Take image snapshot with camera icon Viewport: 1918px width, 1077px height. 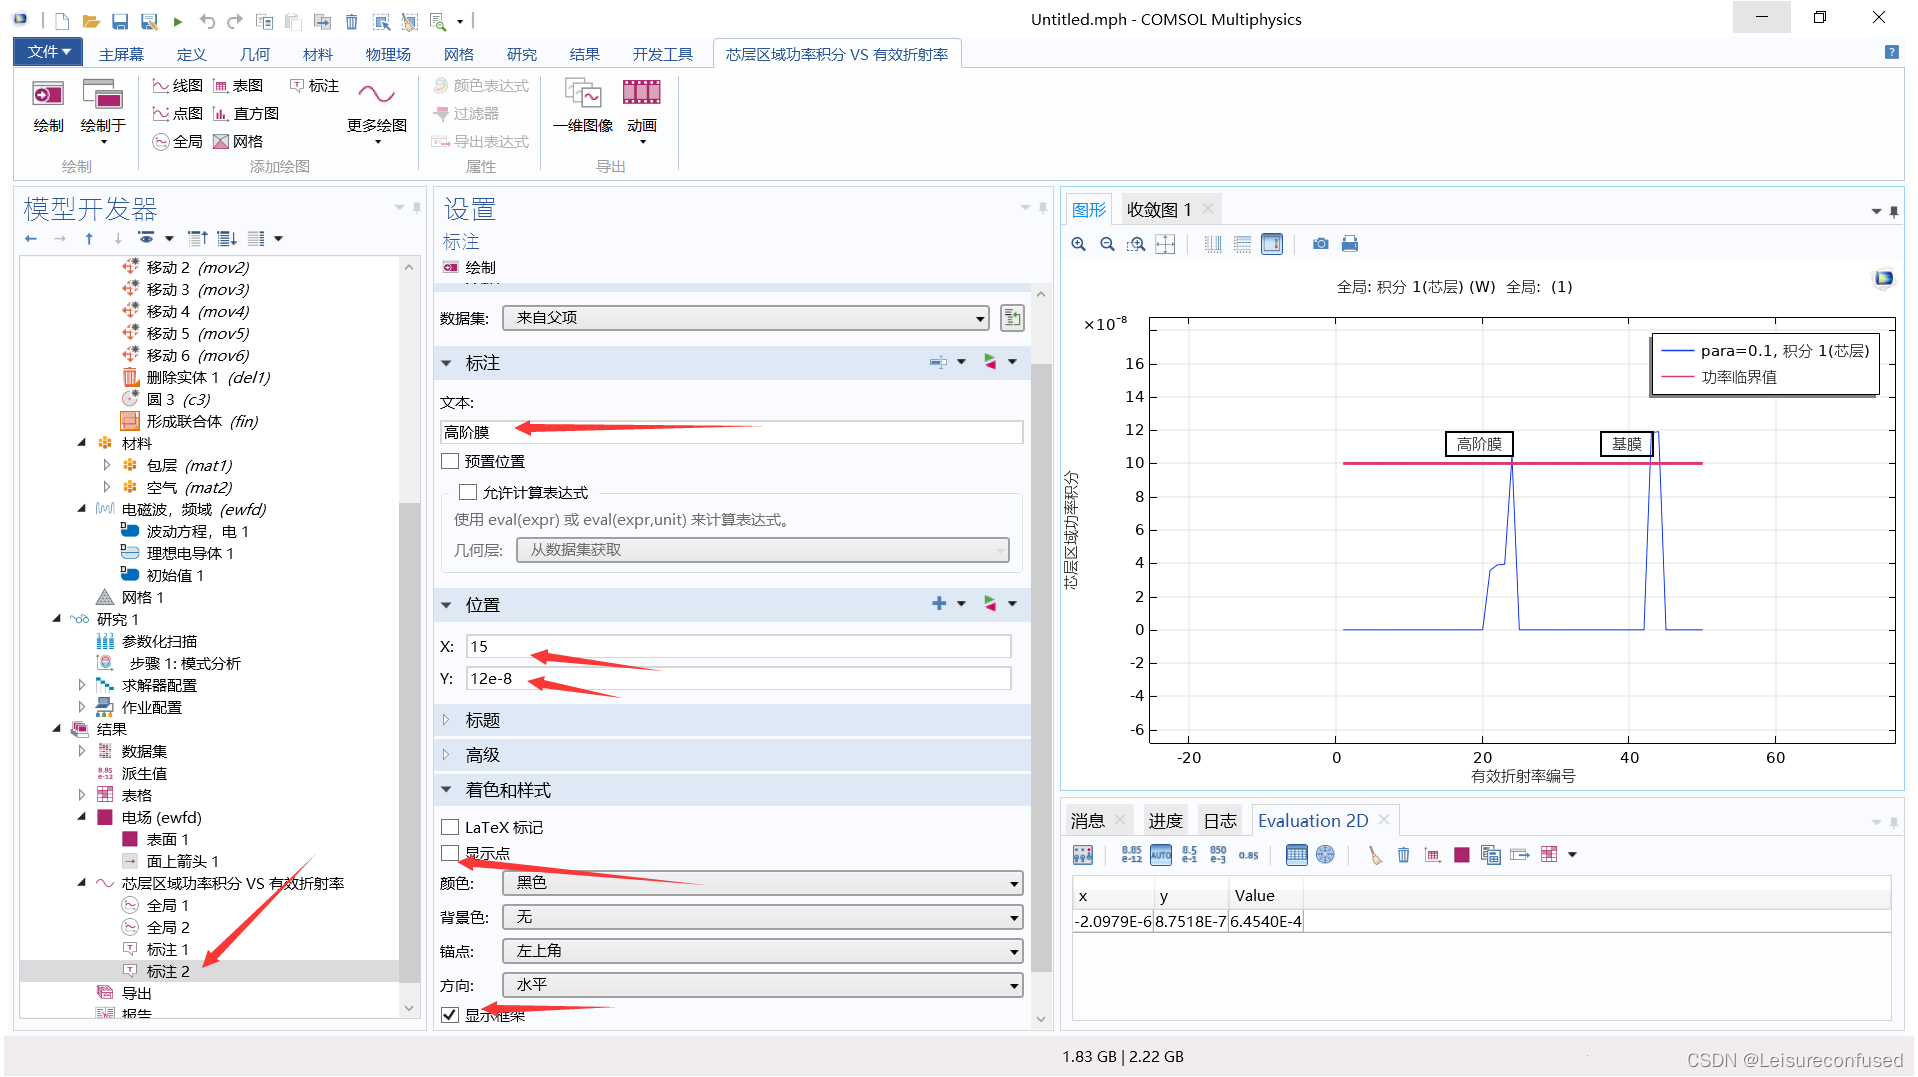(x=1321, y=244)
